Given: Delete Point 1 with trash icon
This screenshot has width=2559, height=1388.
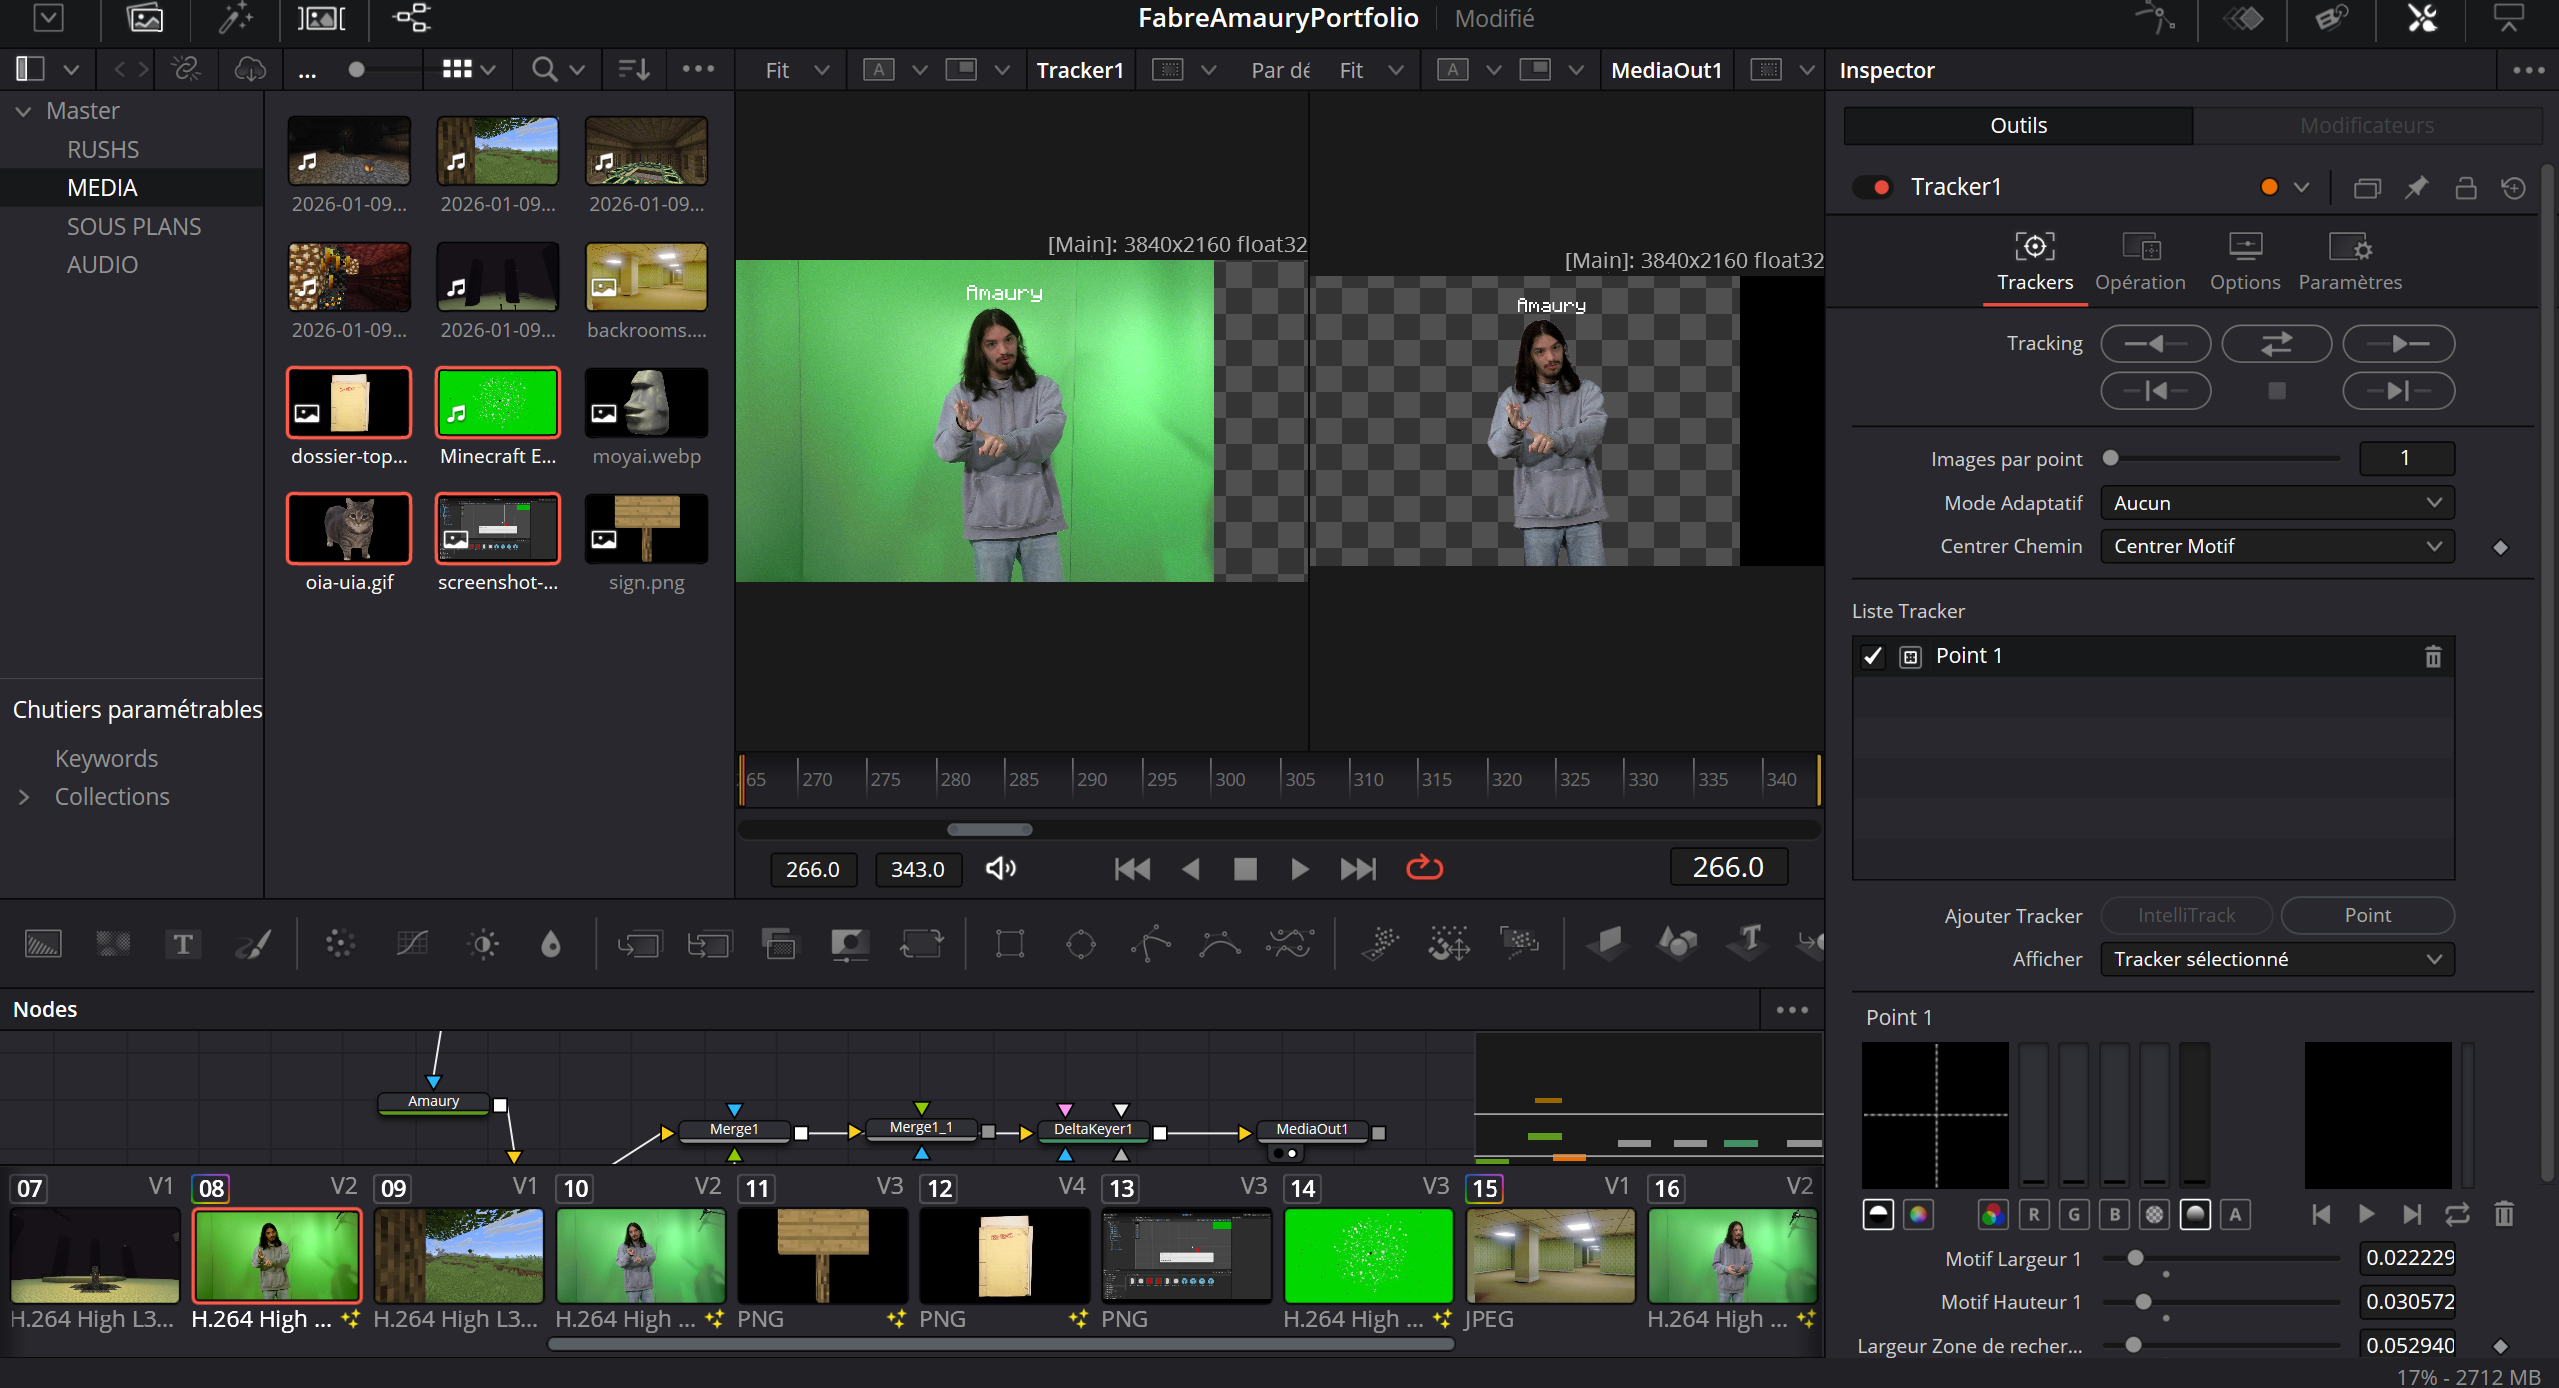Looking at the screenshot, I should (2432, 657).
